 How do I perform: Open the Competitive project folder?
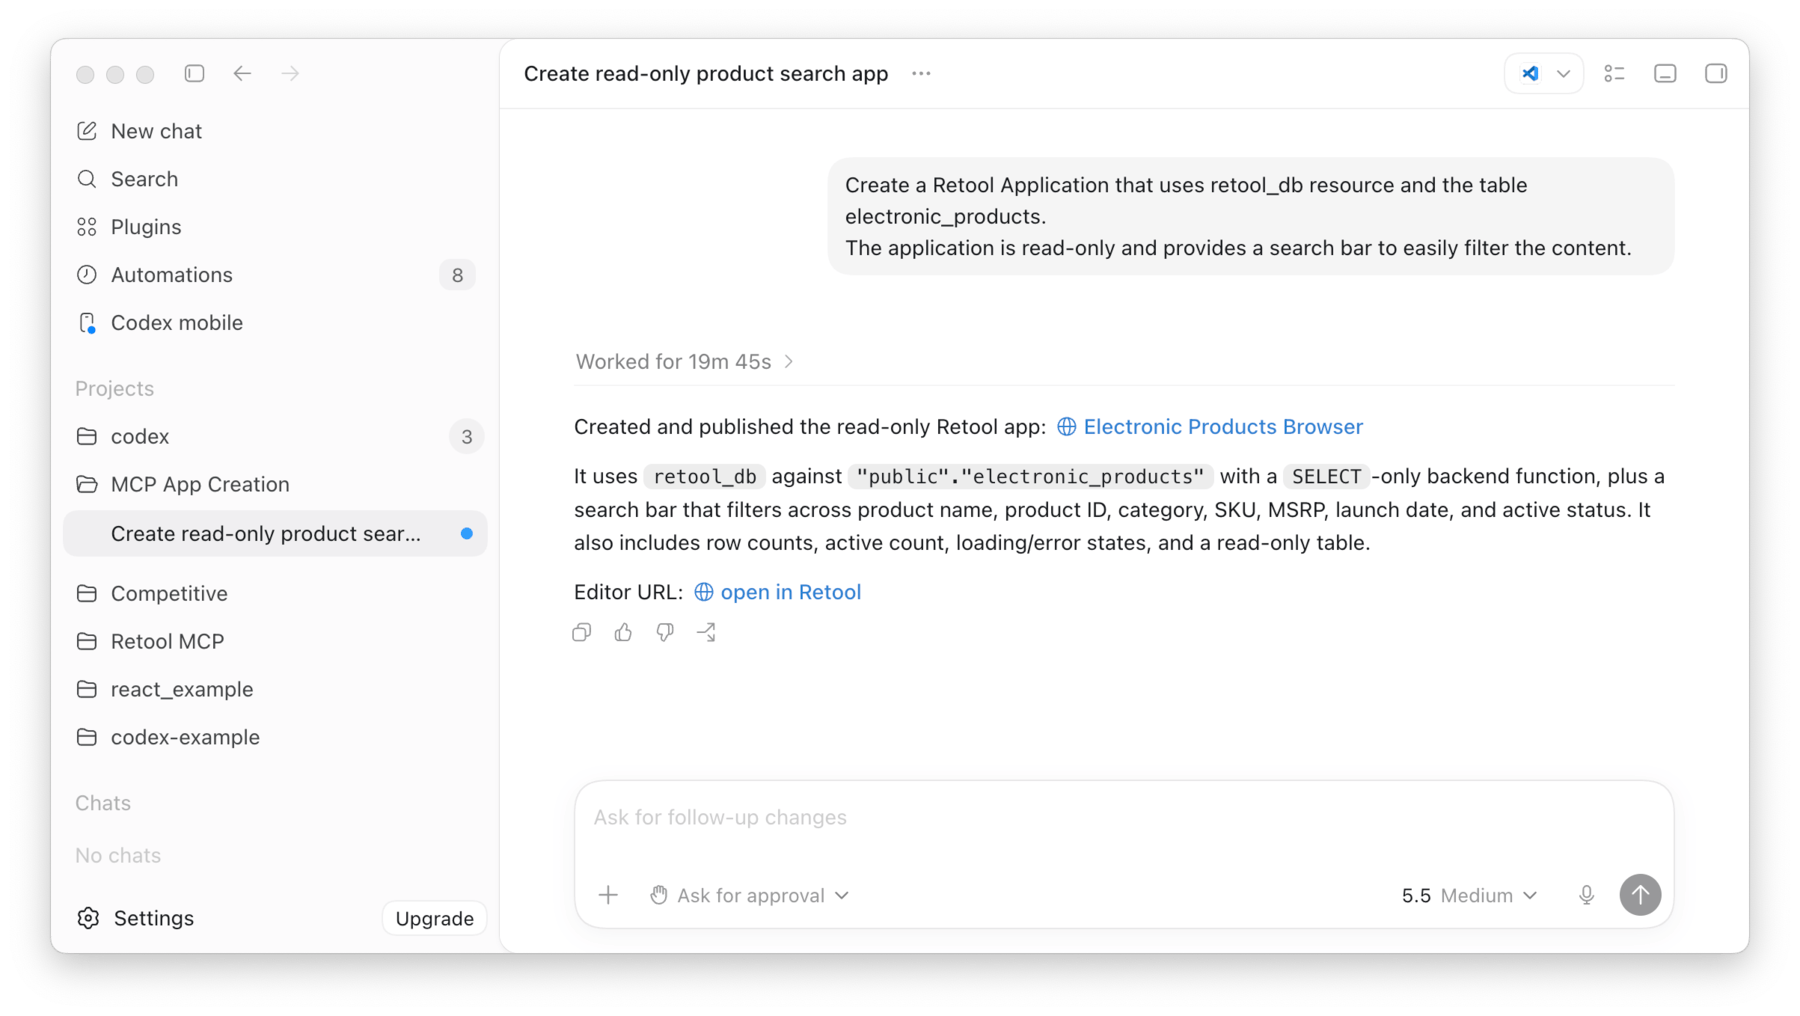(275, 593)
